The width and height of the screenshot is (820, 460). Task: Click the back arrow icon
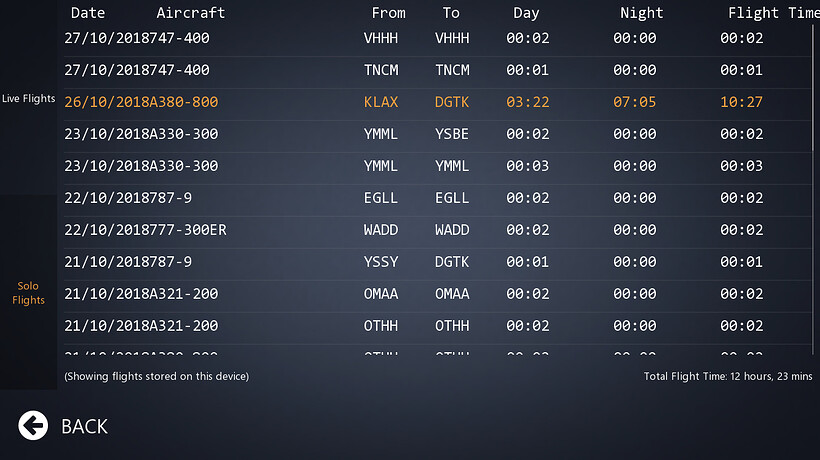(x=33, y=425)
